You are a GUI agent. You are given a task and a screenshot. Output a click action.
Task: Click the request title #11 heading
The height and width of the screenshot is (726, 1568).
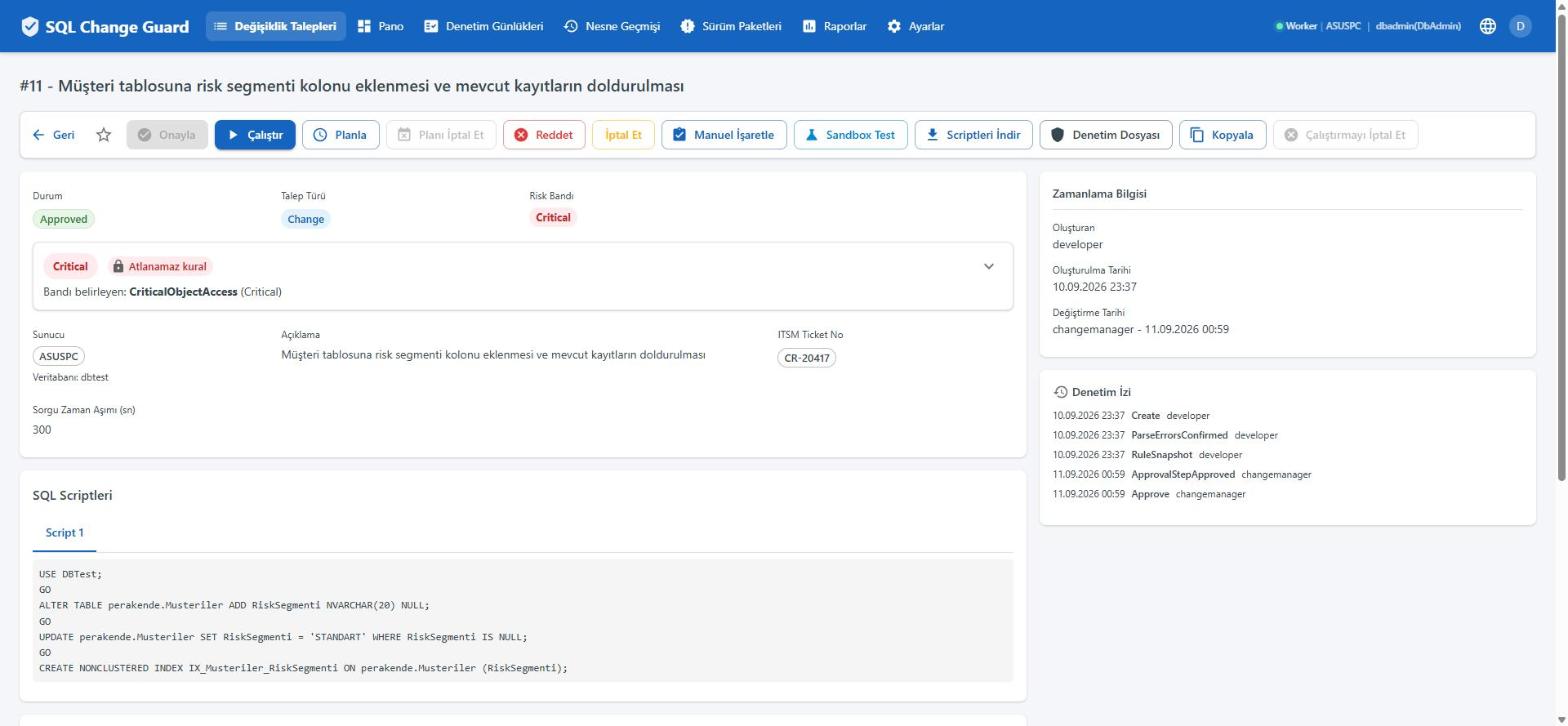tap(352, 86)
